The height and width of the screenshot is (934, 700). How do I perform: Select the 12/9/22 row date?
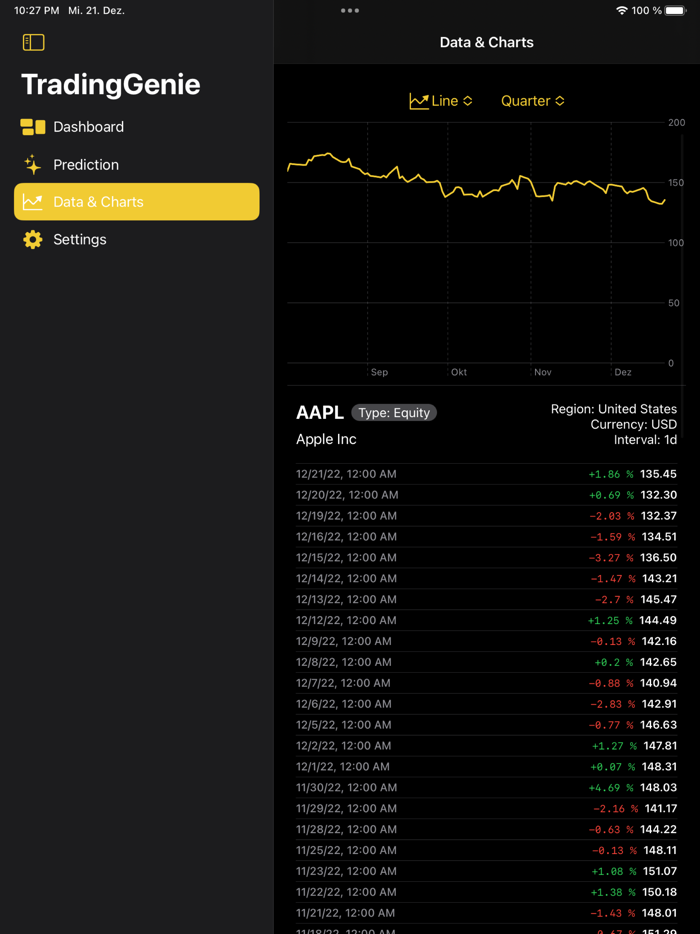pyautogui.click(x=344, y=641)
